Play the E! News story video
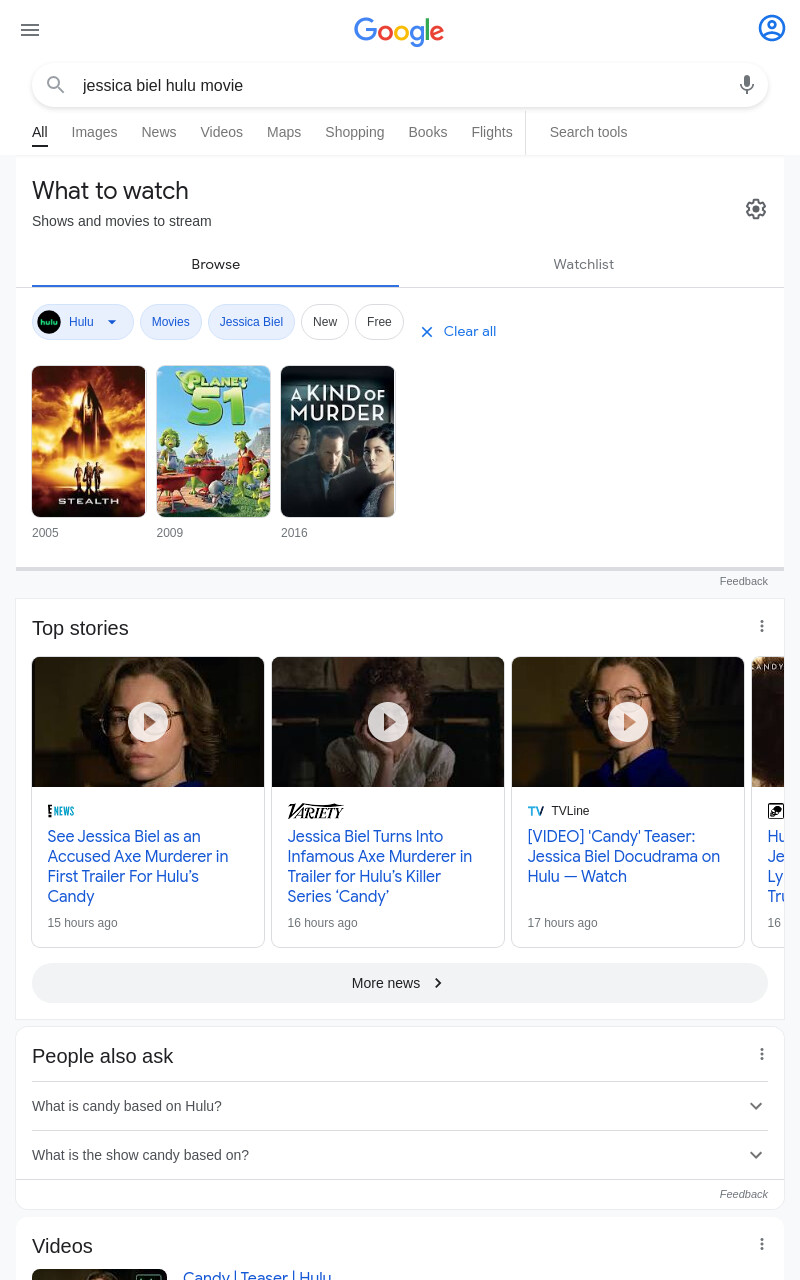The width and height of the screenshot is (800, 1280). [148, 722]
